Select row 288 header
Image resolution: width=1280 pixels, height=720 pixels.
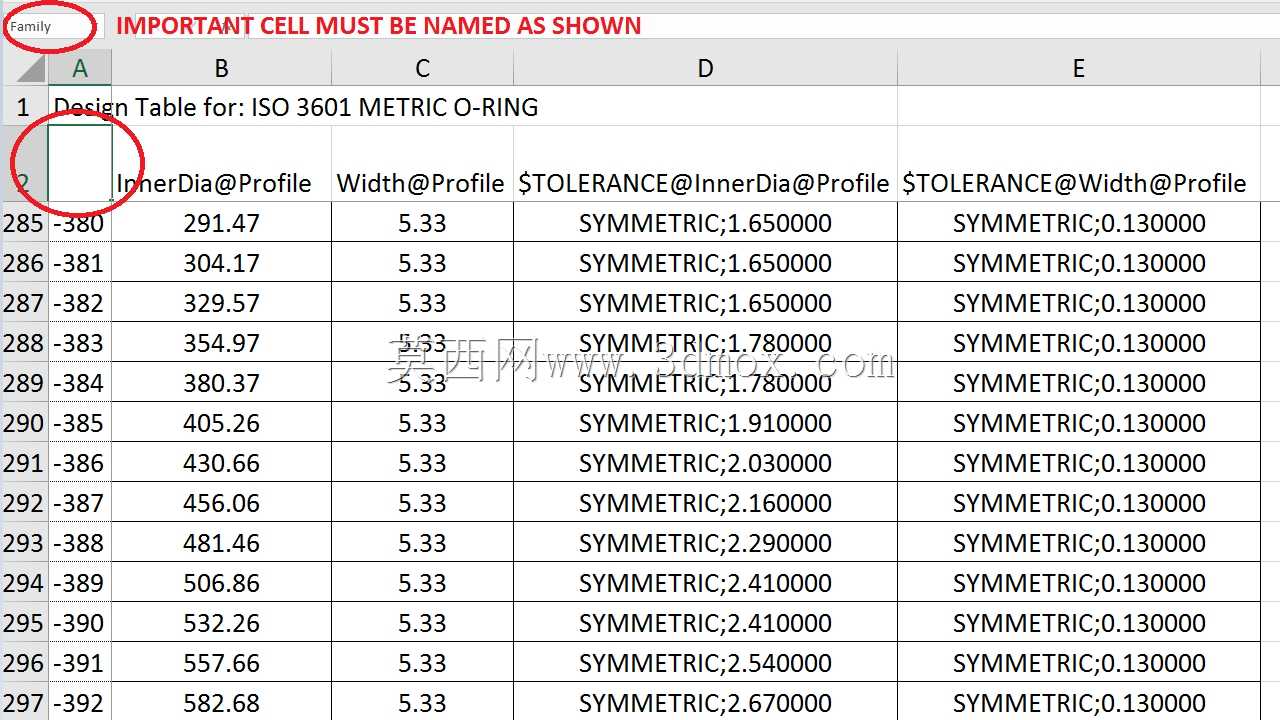point(24,342)
